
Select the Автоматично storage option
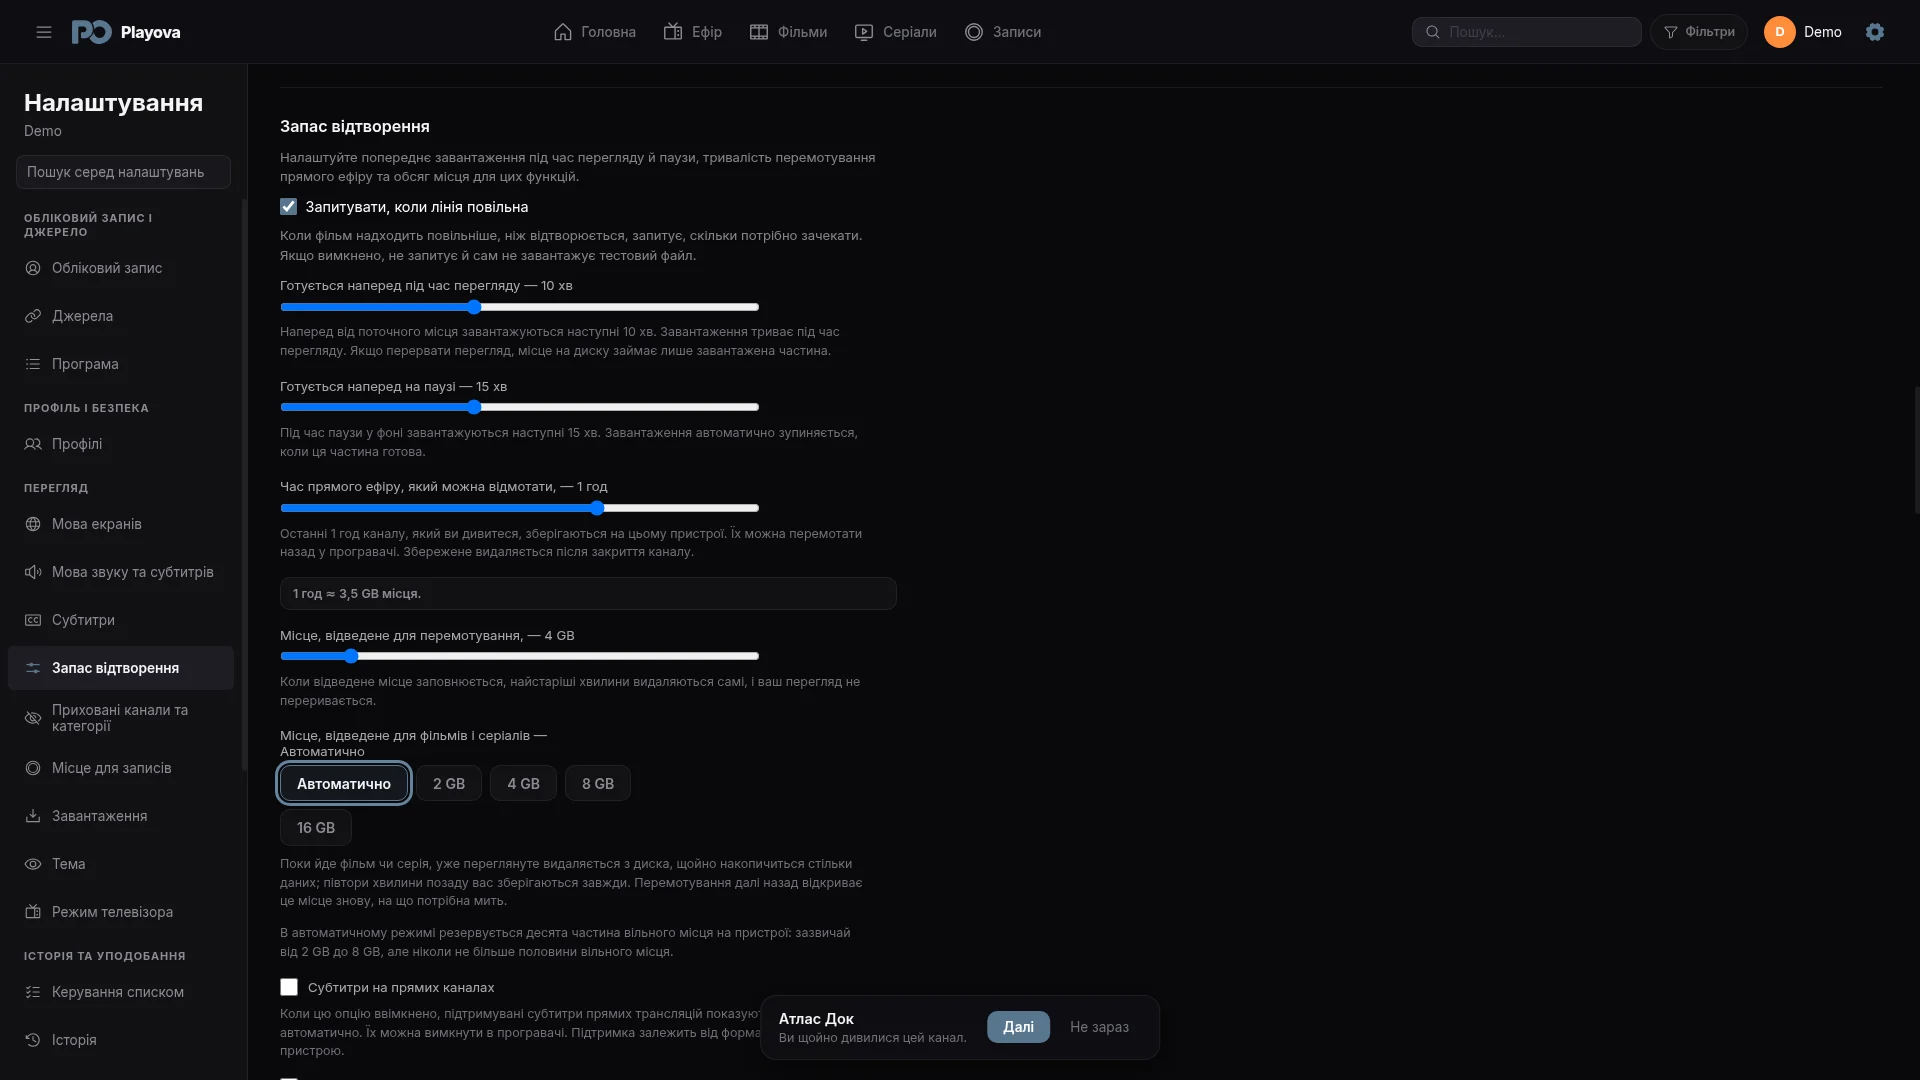(x=344, y=783)
